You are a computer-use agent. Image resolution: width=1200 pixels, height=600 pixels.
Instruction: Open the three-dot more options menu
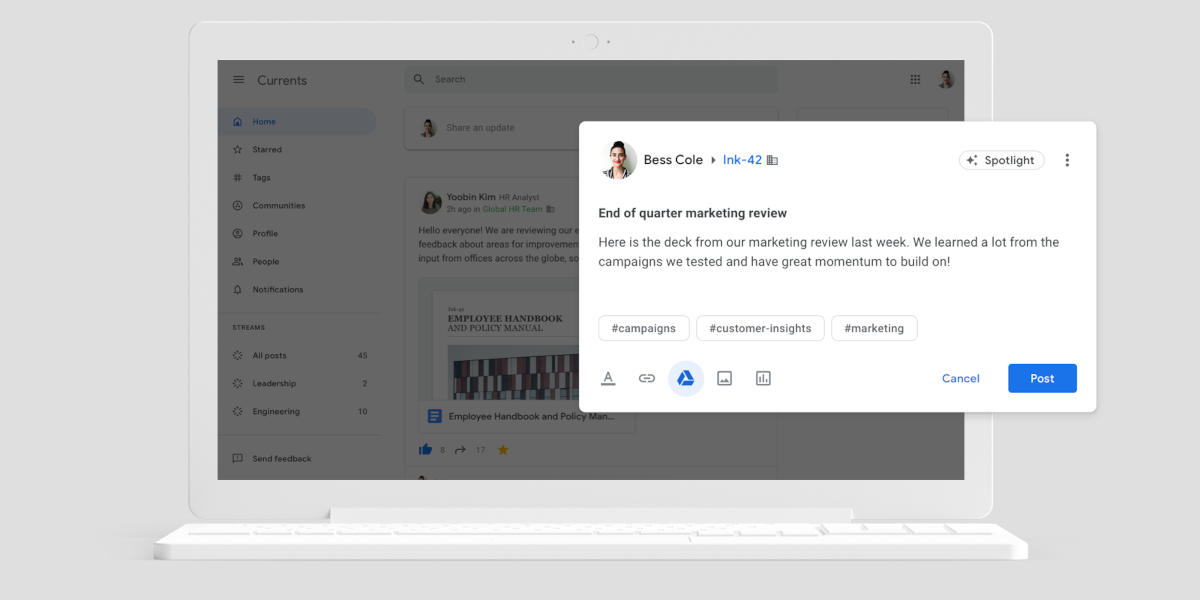pos(1067,160)
